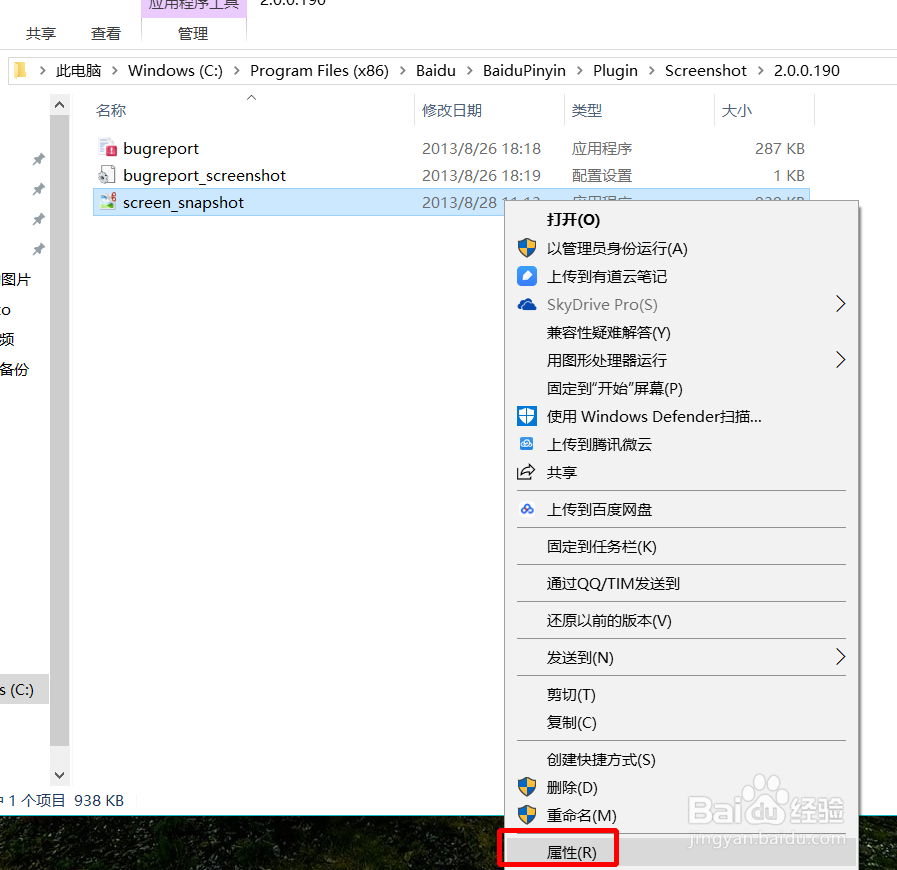Switch to the 查看 ribbon tab
897x870 pixels.
coord(105,33)
